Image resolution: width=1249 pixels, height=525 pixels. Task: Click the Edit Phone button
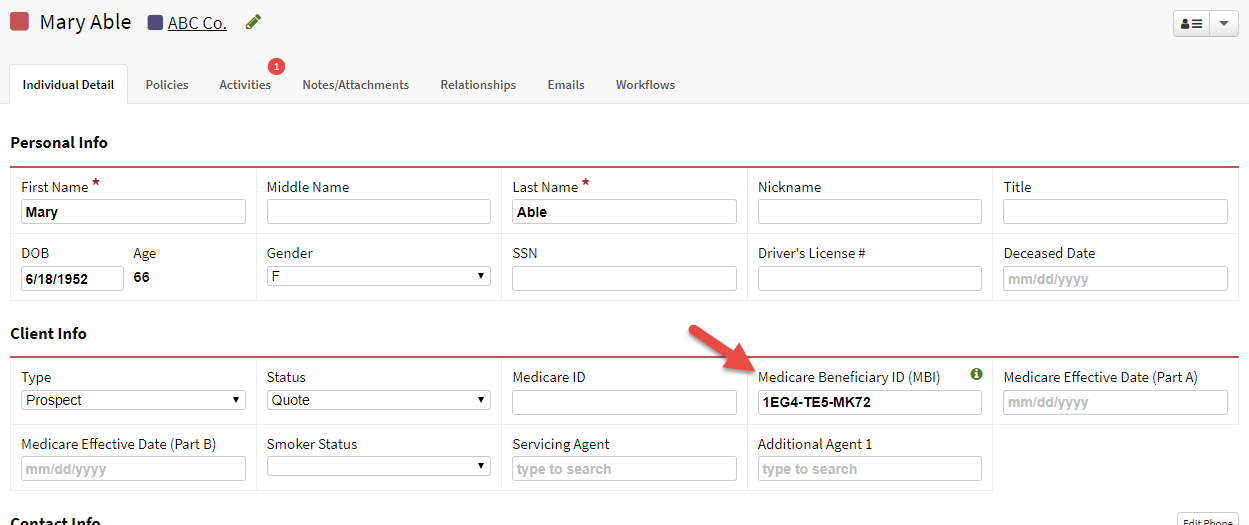[x=1208, y=520]
